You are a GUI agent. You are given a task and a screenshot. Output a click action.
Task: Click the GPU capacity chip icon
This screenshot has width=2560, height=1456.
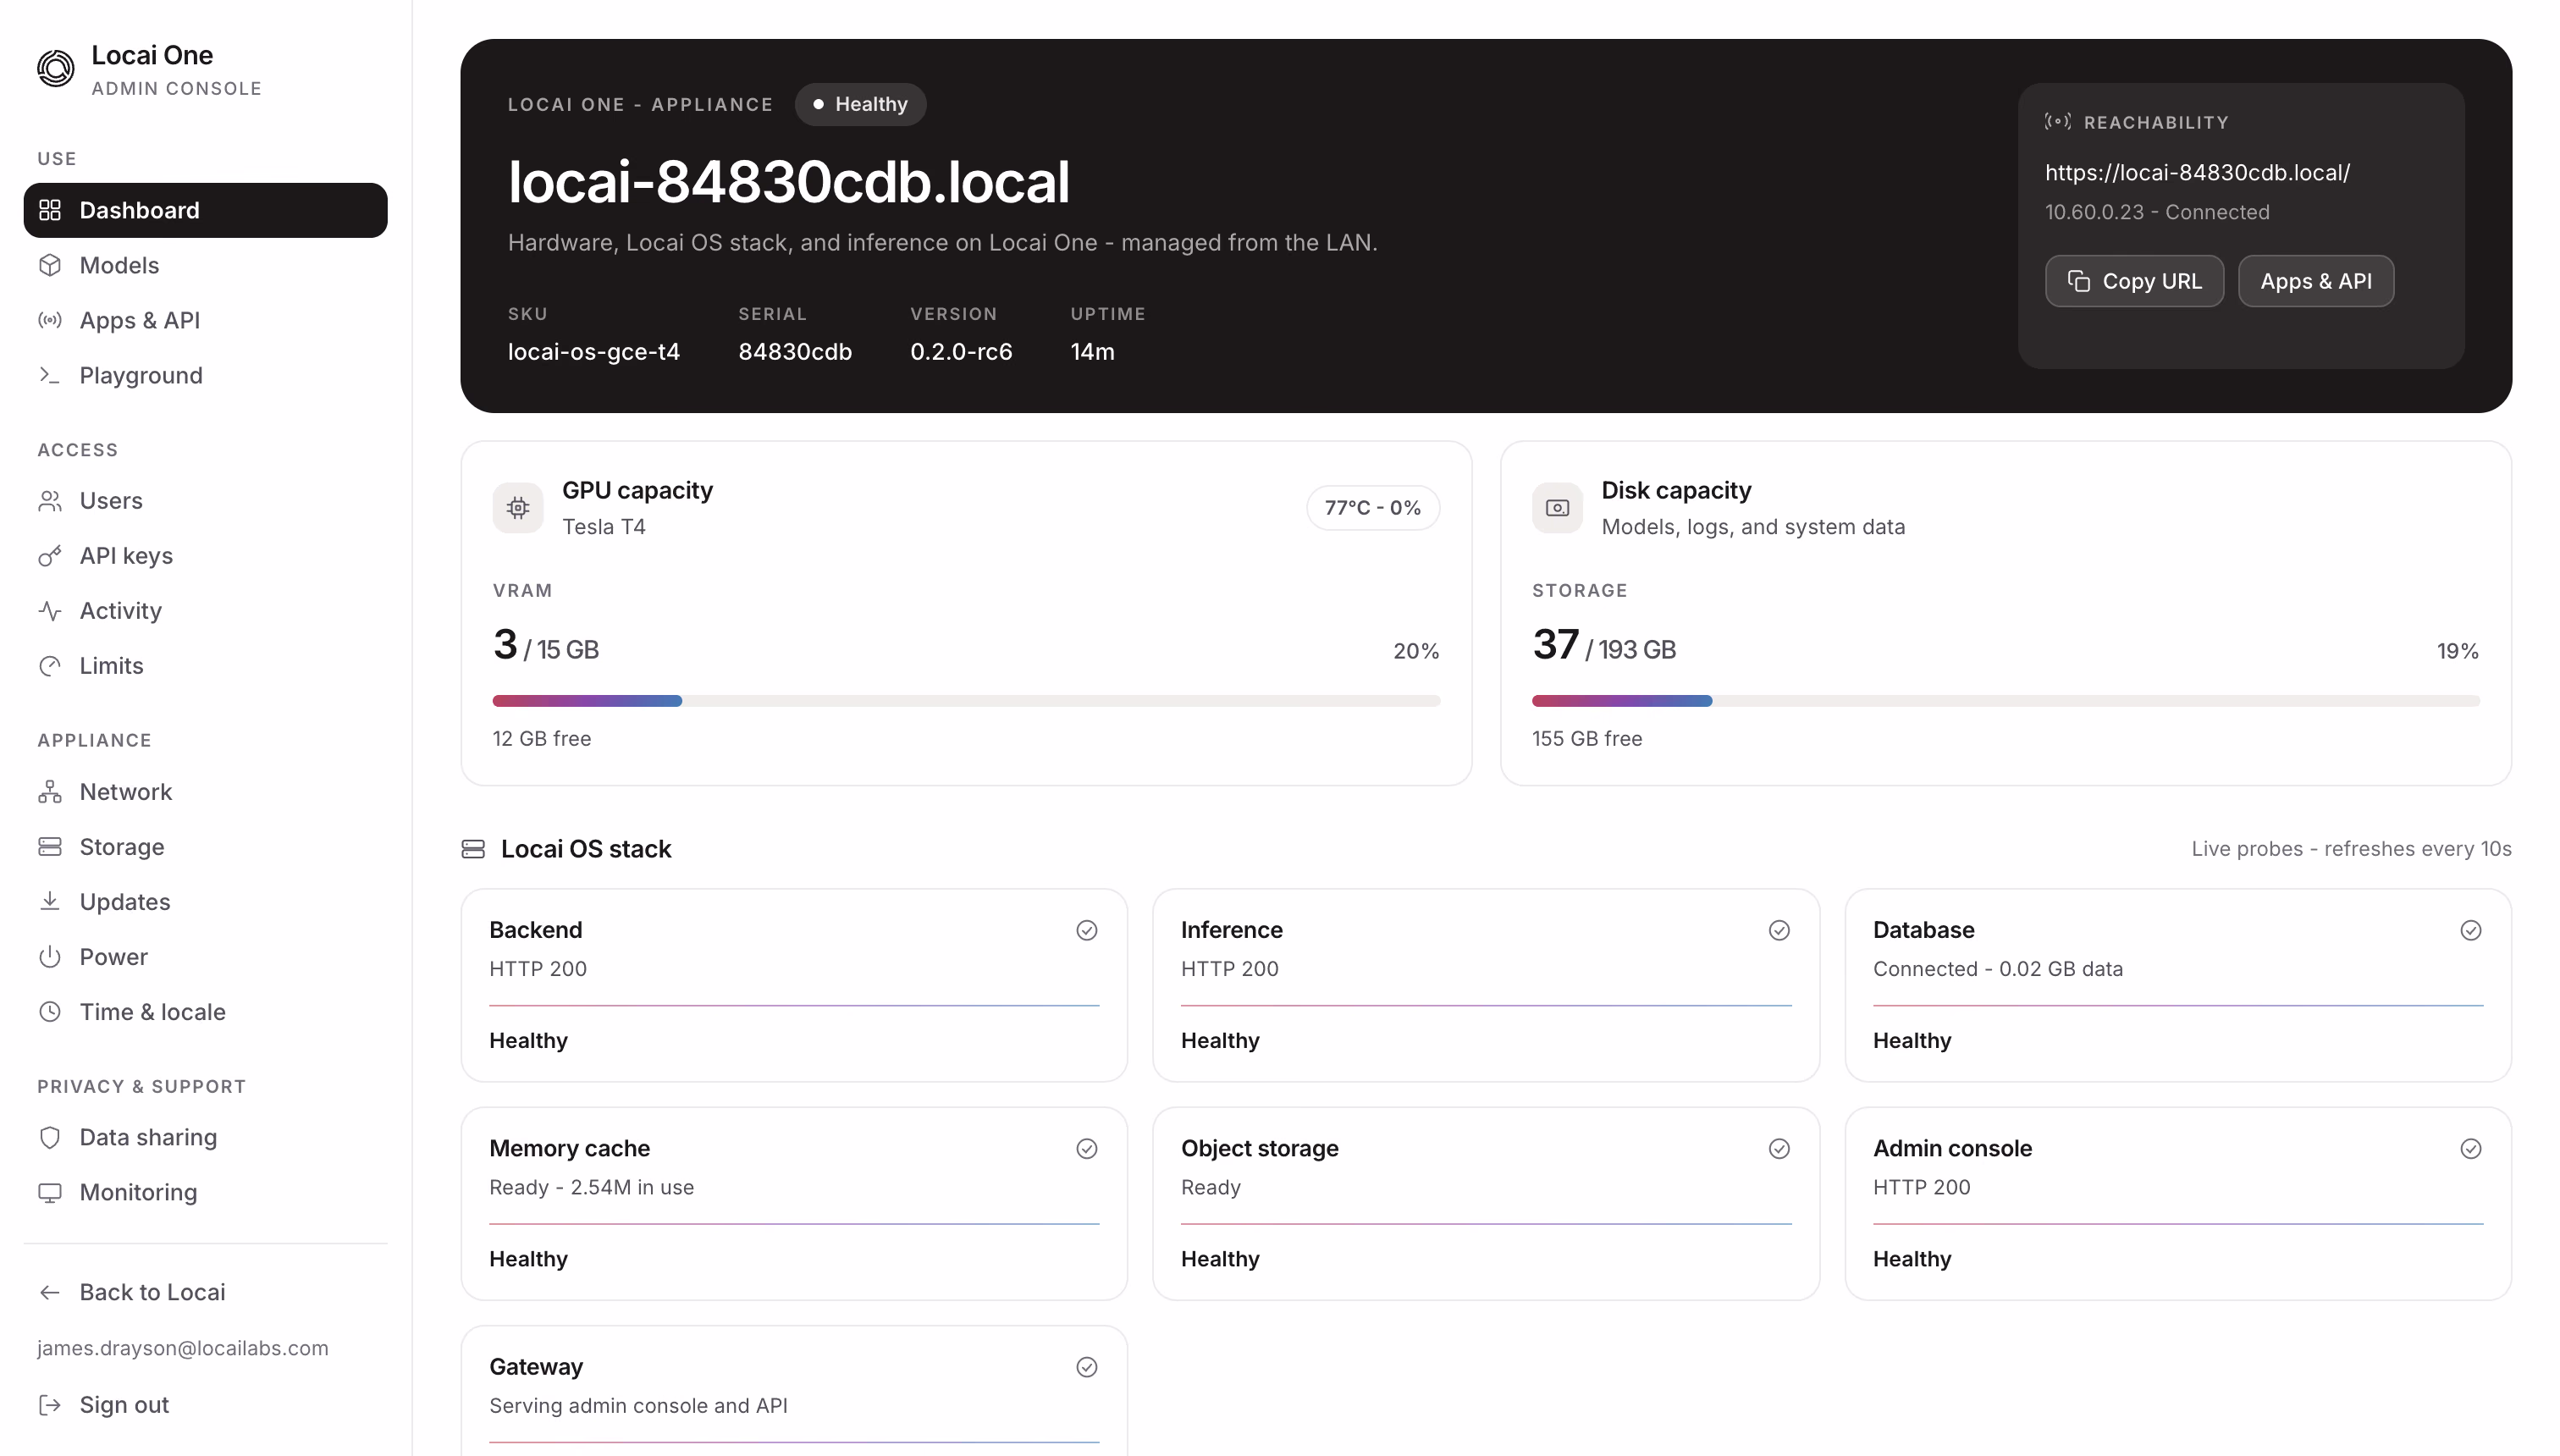pyautogui.click(x=518, y=508)
